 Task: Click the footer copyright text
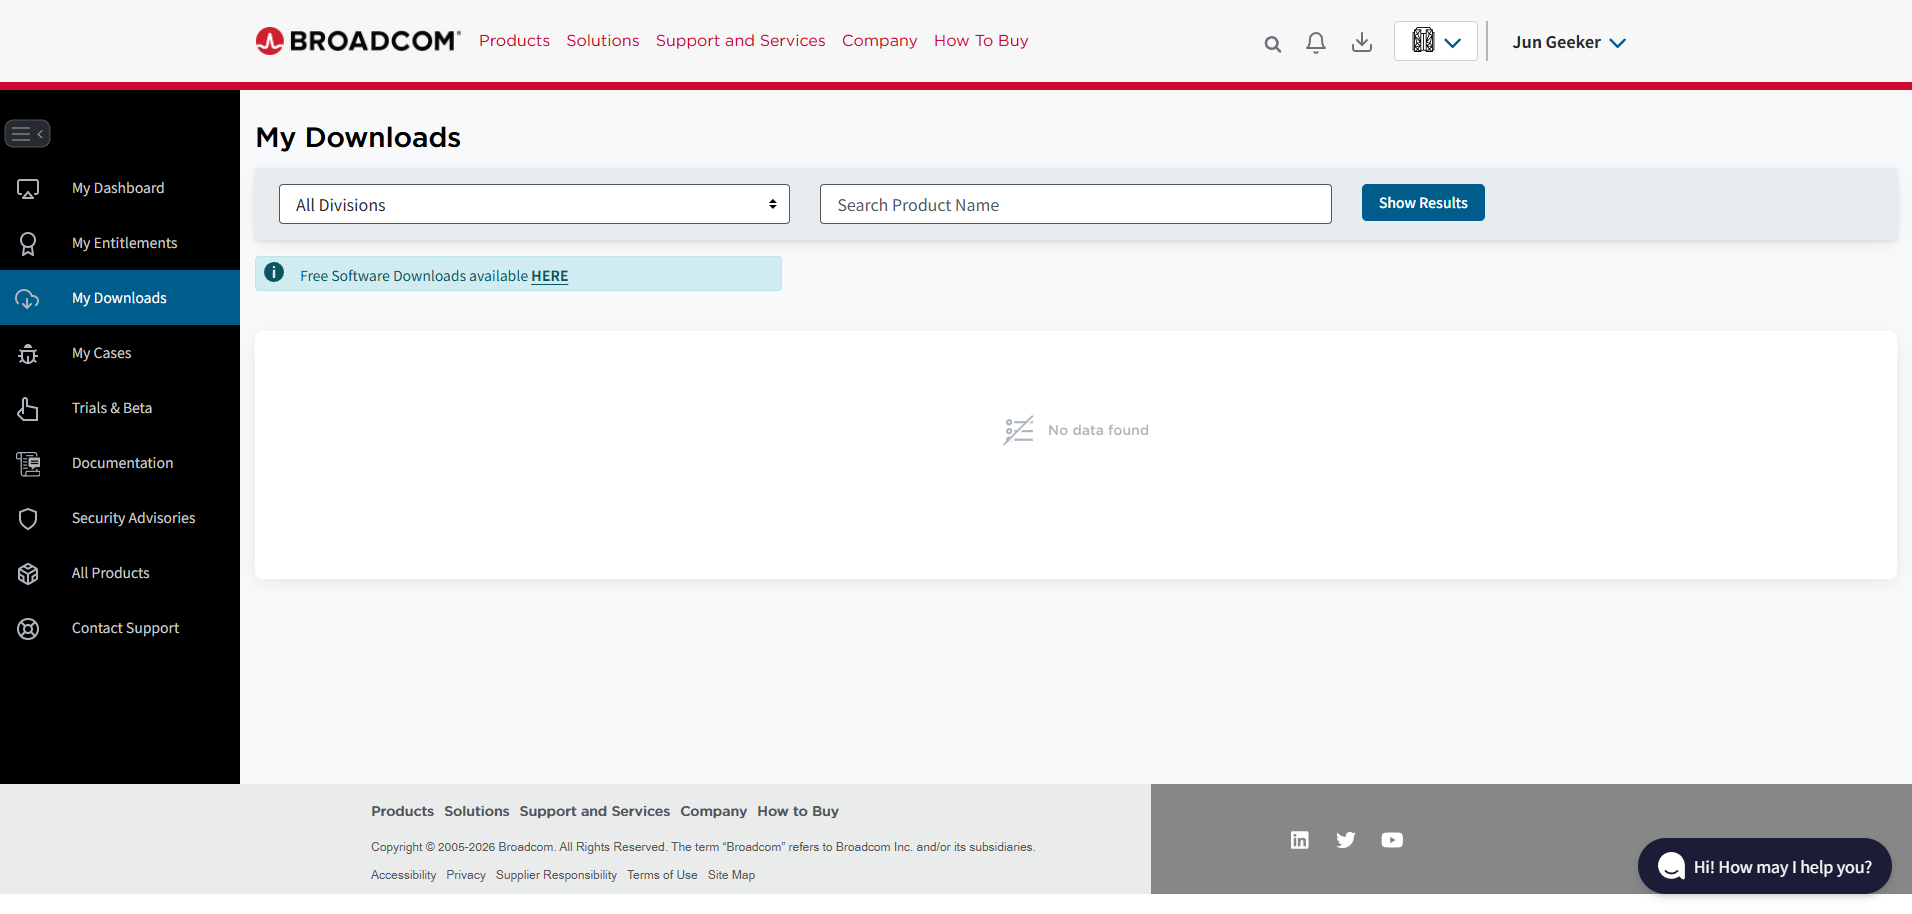tap(703, 847)
